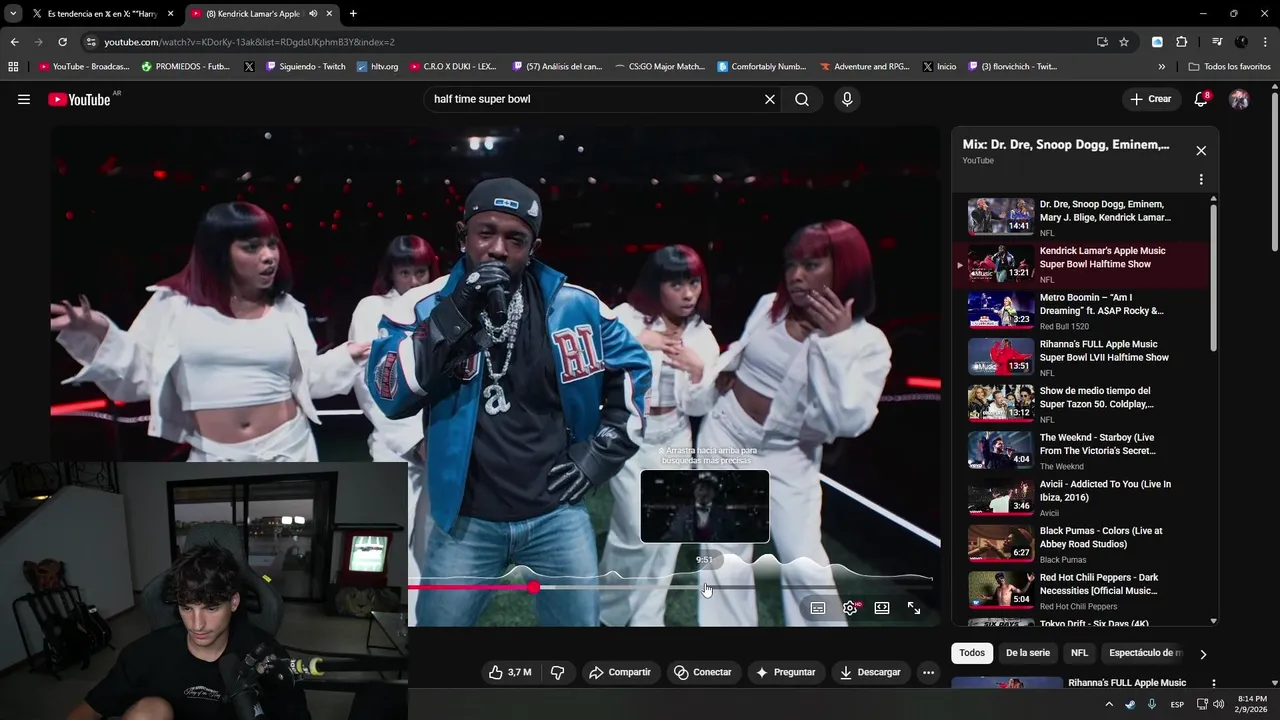
Task: Bookmark this page with star icon
Action: [x=1124, y=42]
